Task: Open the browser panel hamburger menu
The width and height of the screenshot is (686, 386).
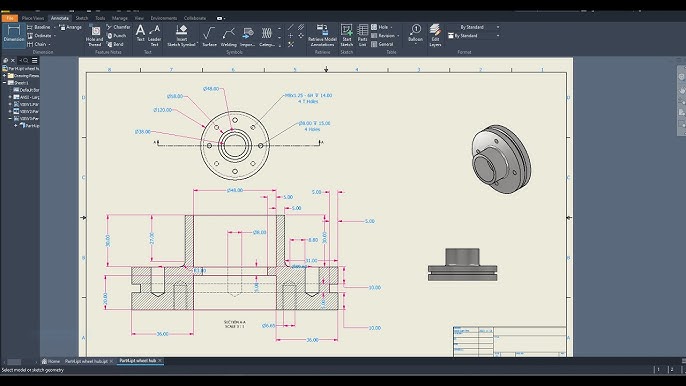Action: (x=35, y=60)
